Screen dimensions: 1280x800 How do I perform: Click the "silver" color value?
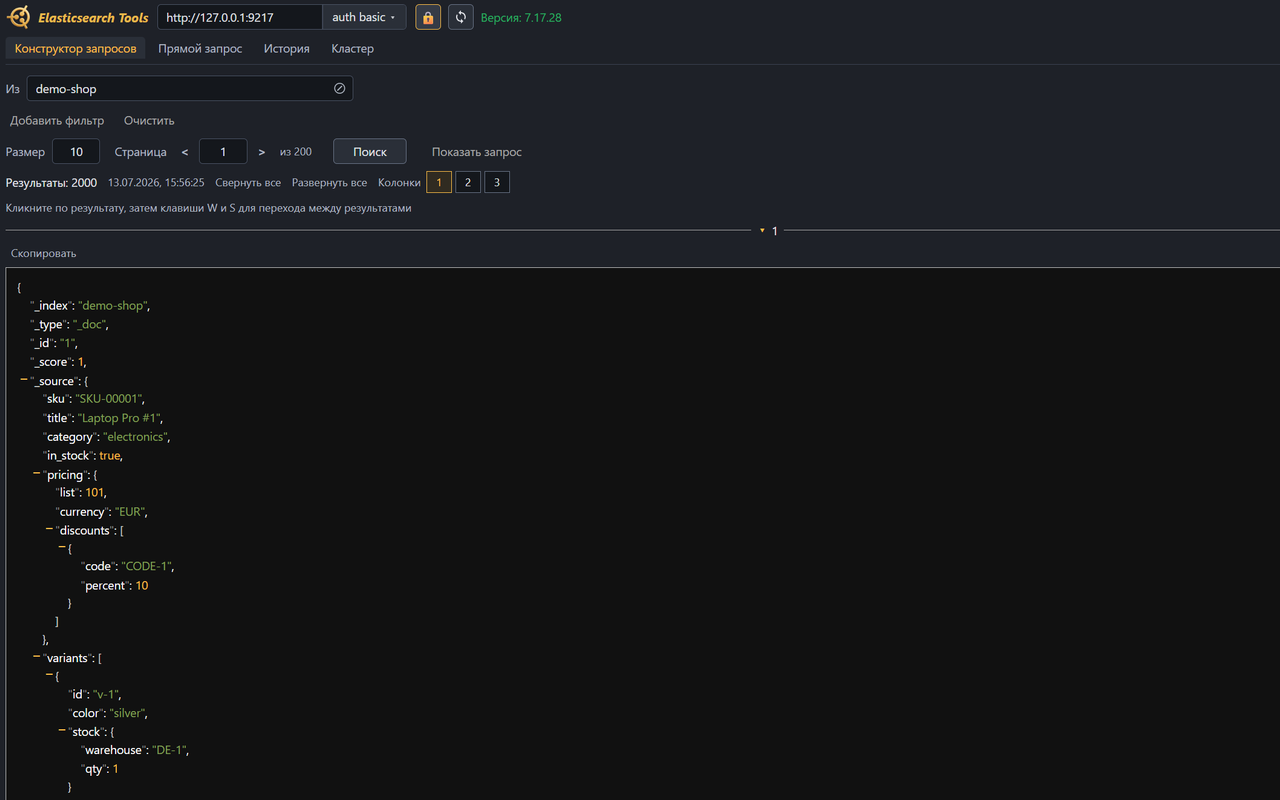(126, 713)
